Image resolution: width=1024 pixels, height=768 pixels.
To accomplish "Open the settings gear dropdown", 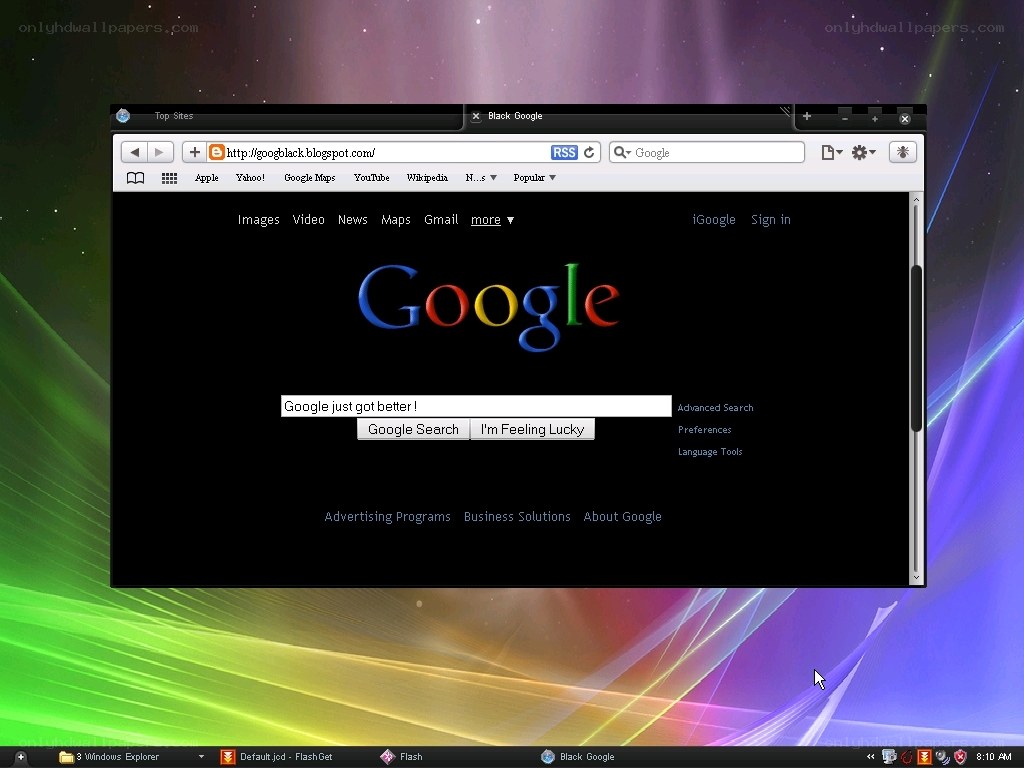I will pos(863,152).
